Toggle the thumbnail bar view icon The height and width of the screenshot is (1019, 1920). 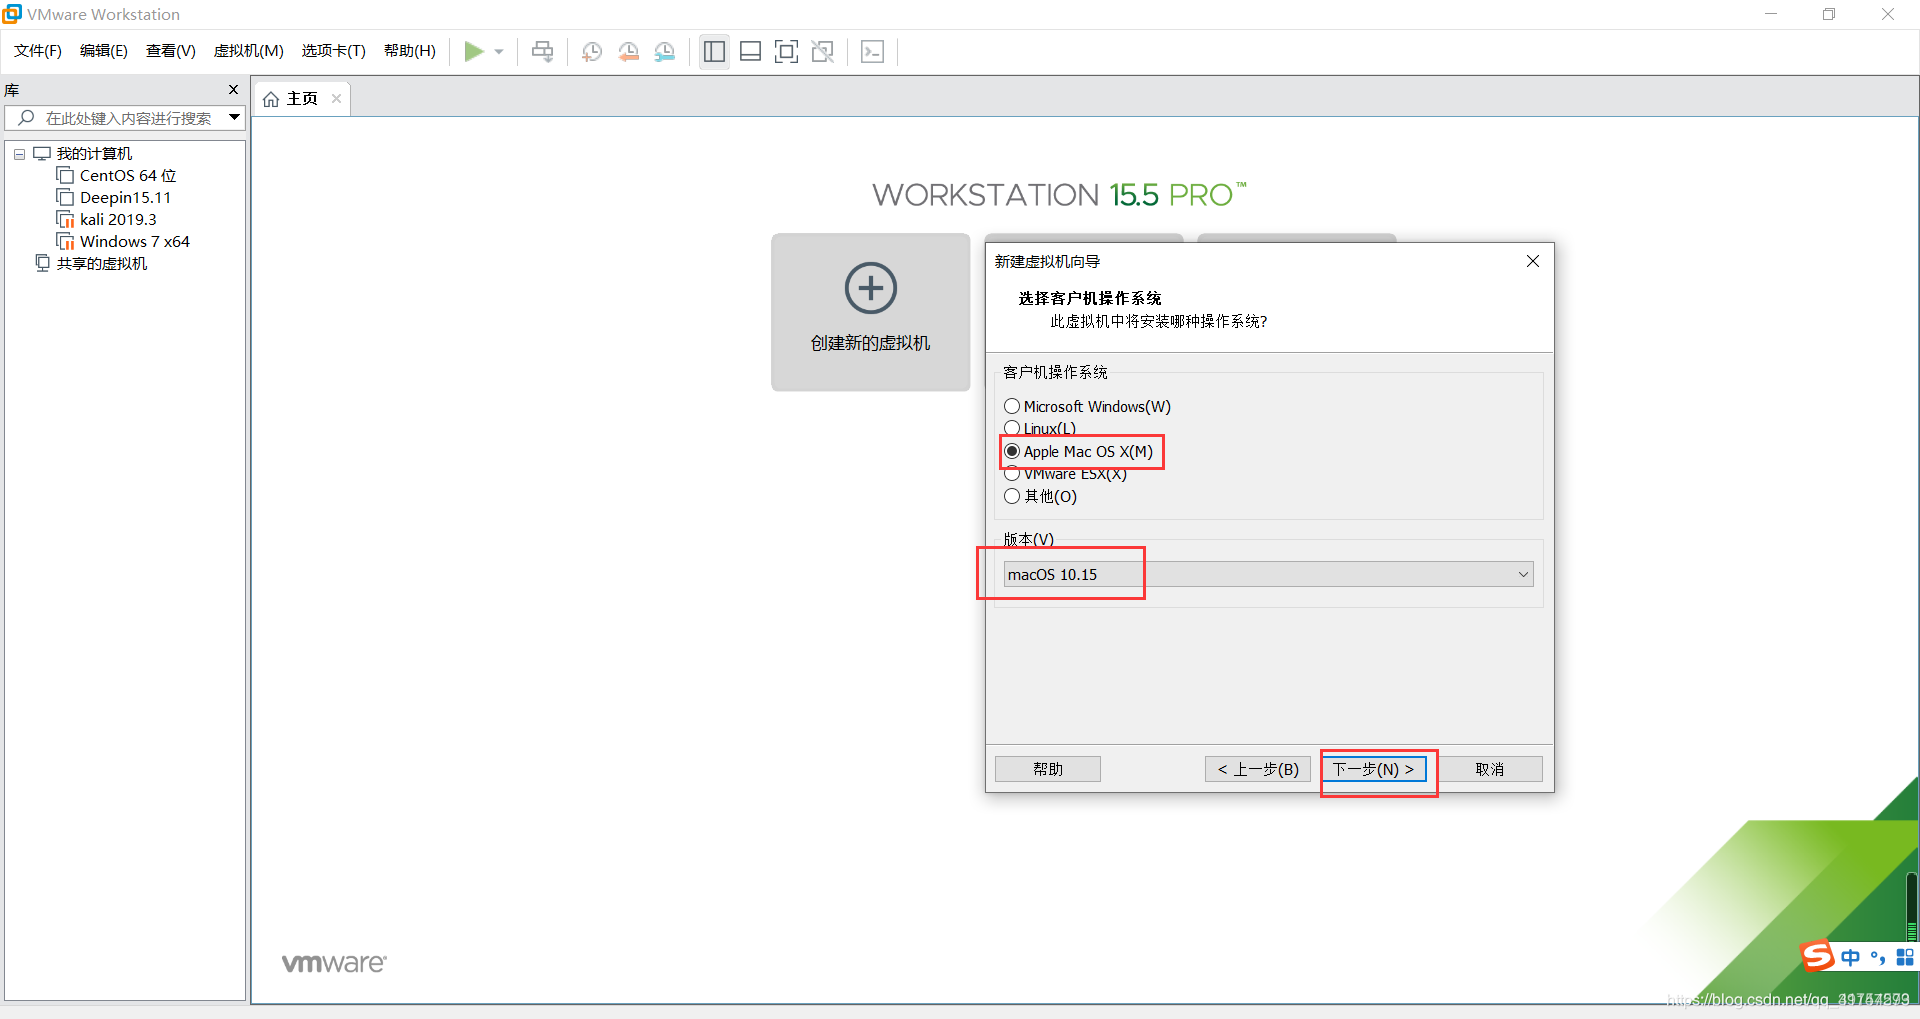pyautogui.click(x=750, y=52)
